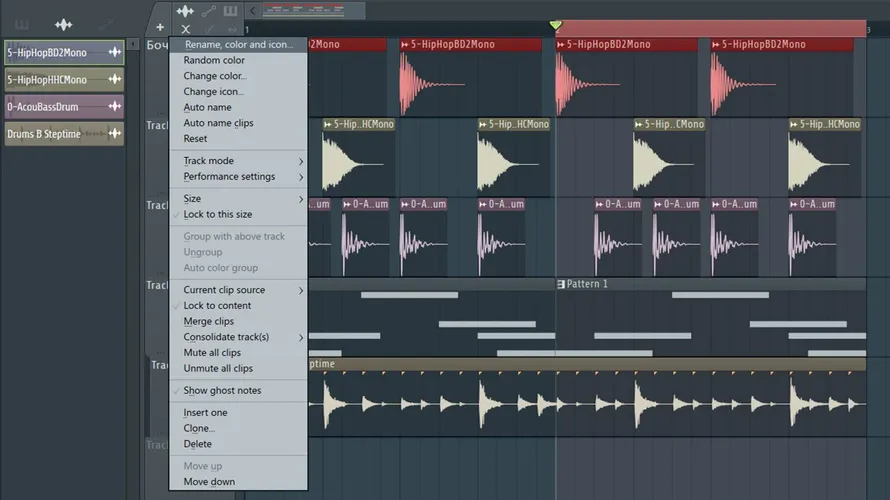Select the pattern (piano keys) filter in the picker panel
The width and height of the screenshot is (890, 500).
[x=22, y=24]
